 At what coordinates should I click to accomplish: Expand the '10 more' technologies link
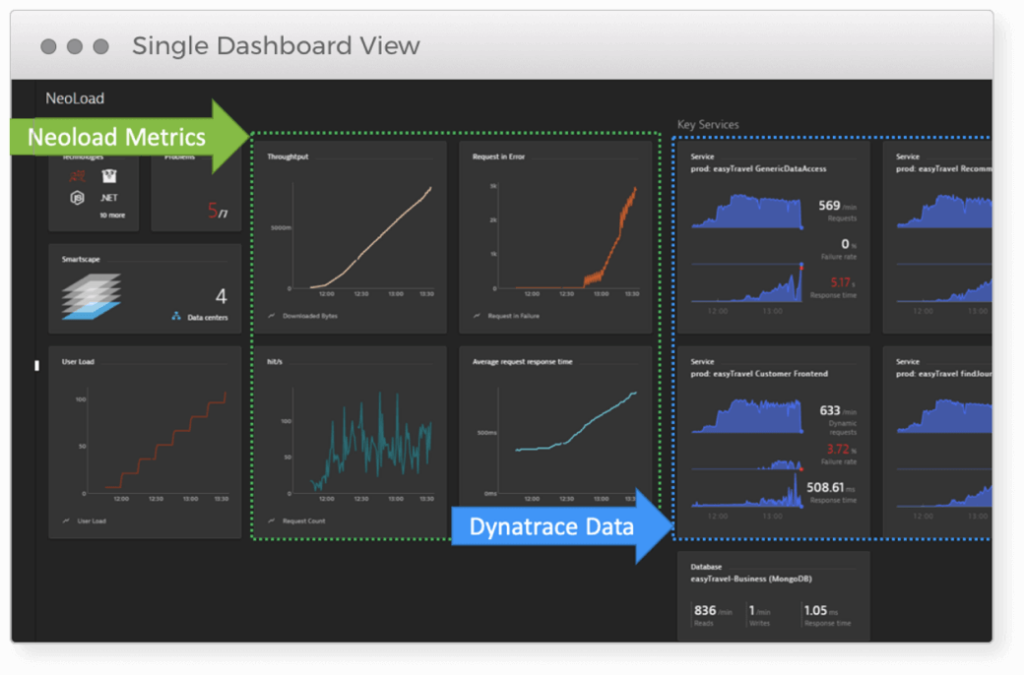point(111,215)
